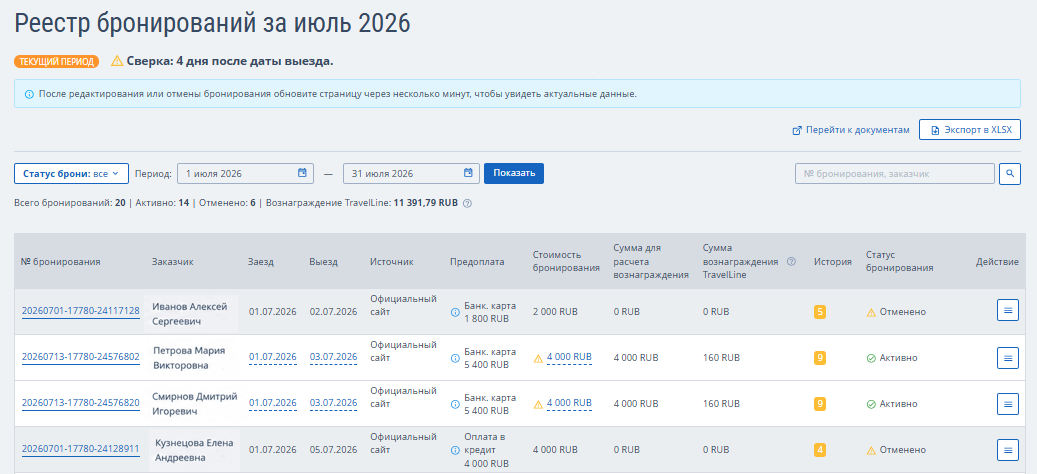Click warning triangle near Петрова's 4 000 RUB cost
The height and width of the screenshot is (474, 1037).
point(538,358)
